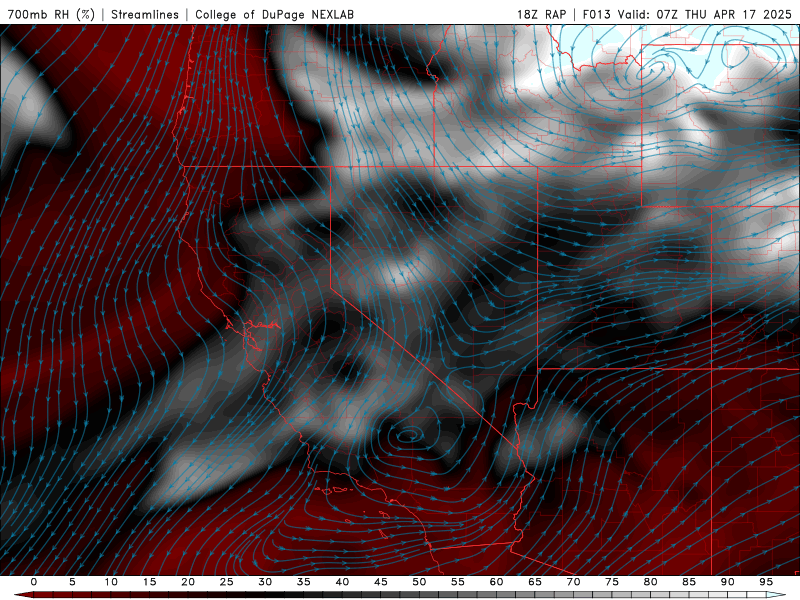Viewport: 800px width, 600px height.
Task: Click the '60' colorbar scale label
Action: [x=496, y=582]
